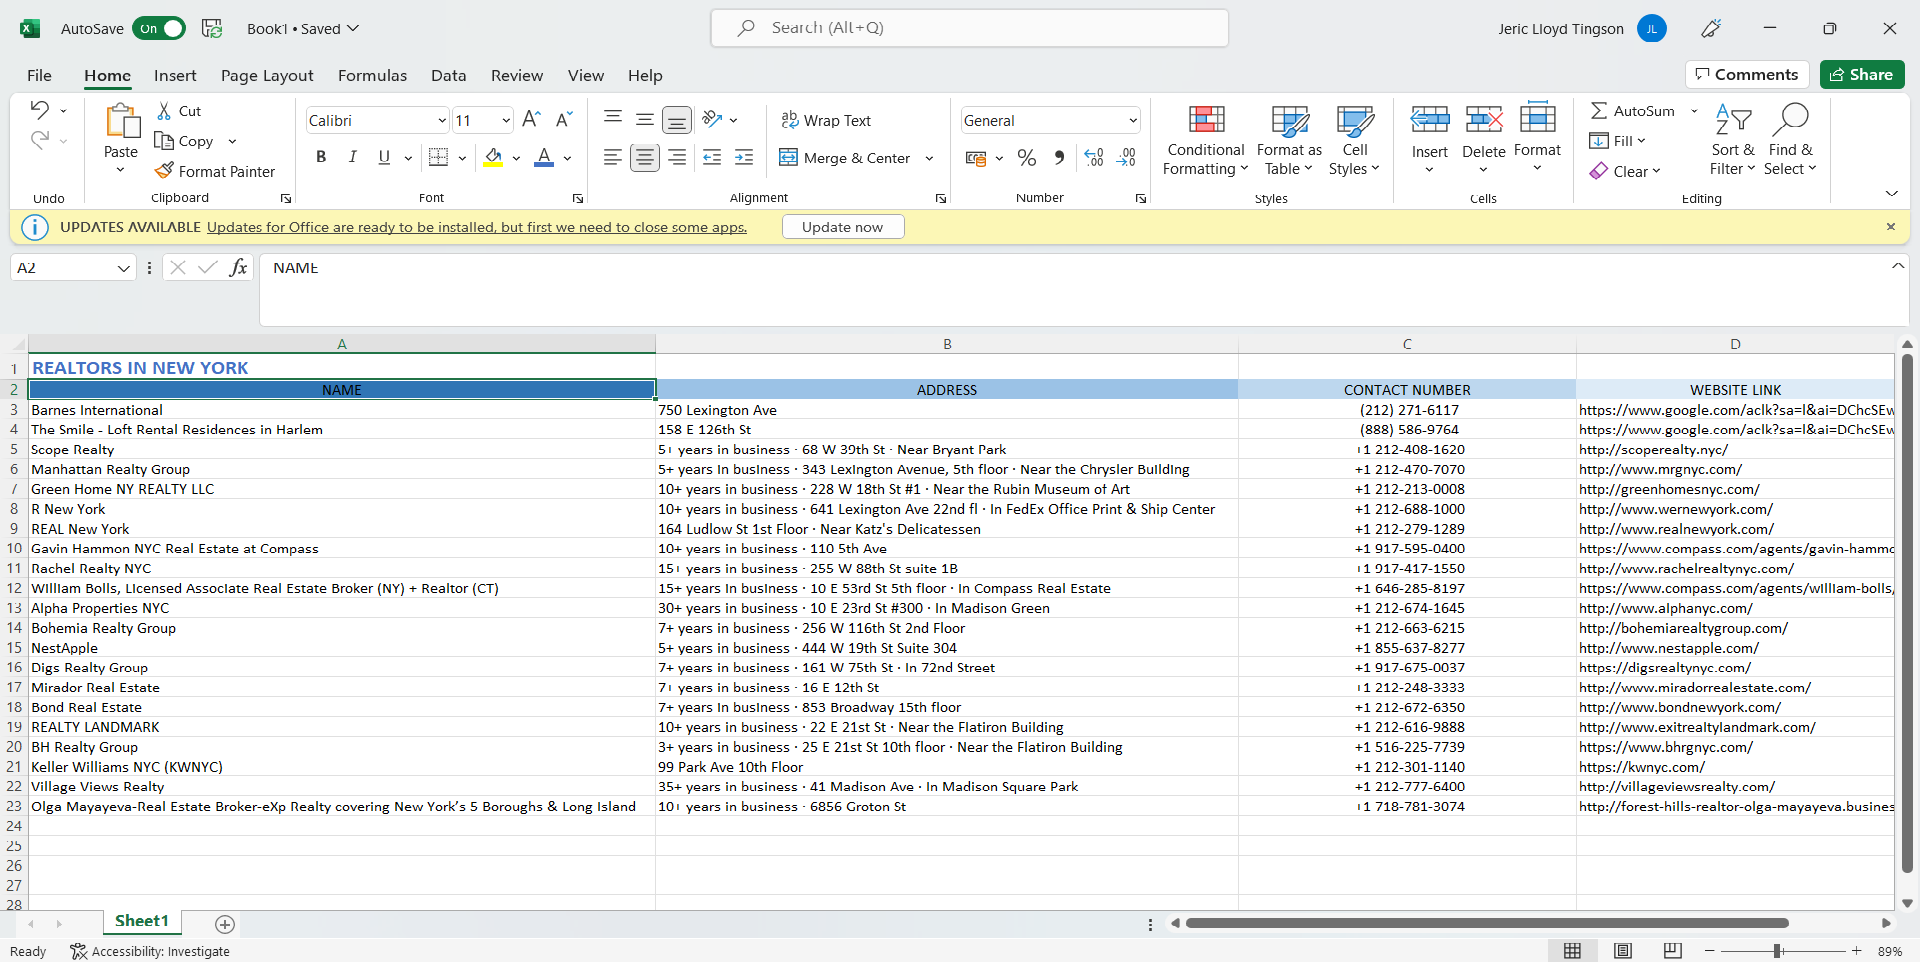The image size is (1920, 962).
Task: Click the Search box
Action: click(x=969, y=28)
